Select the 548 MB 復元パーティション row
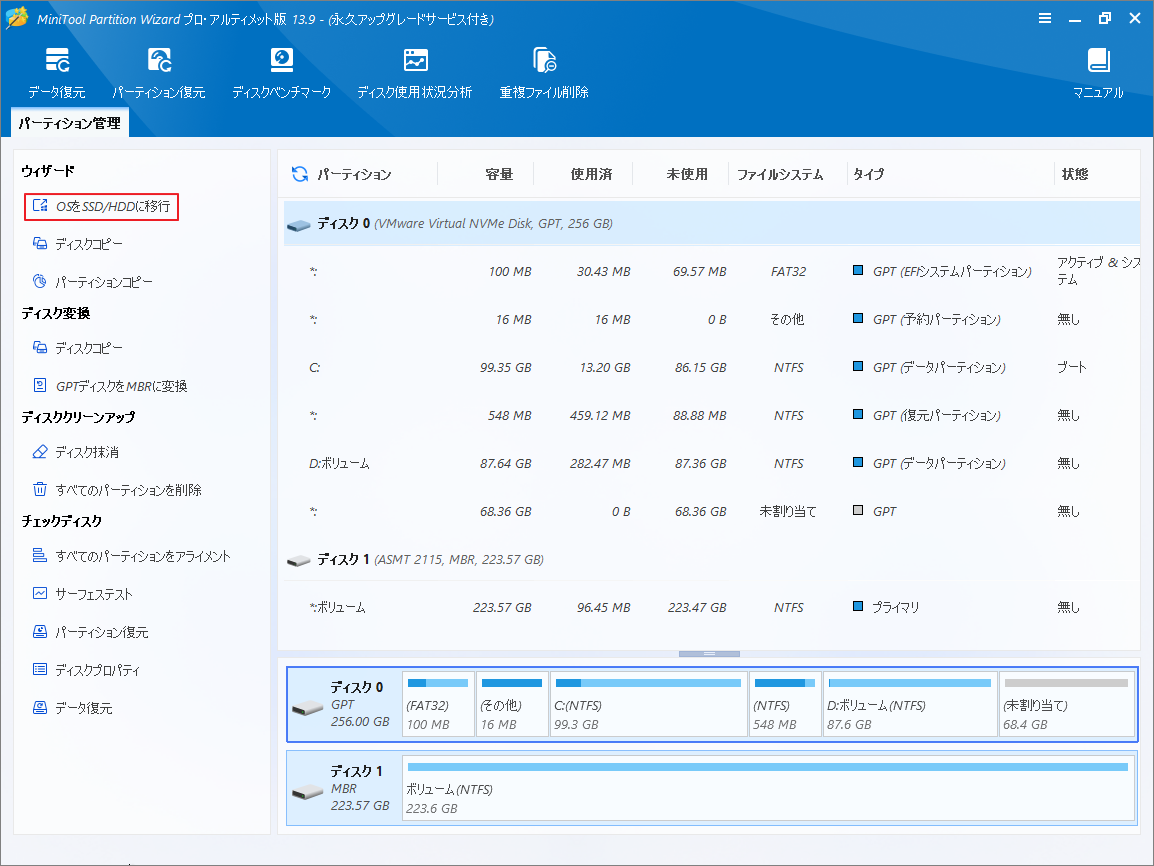This screenshot has width=1154, height=866. click(x=712, y=416)
